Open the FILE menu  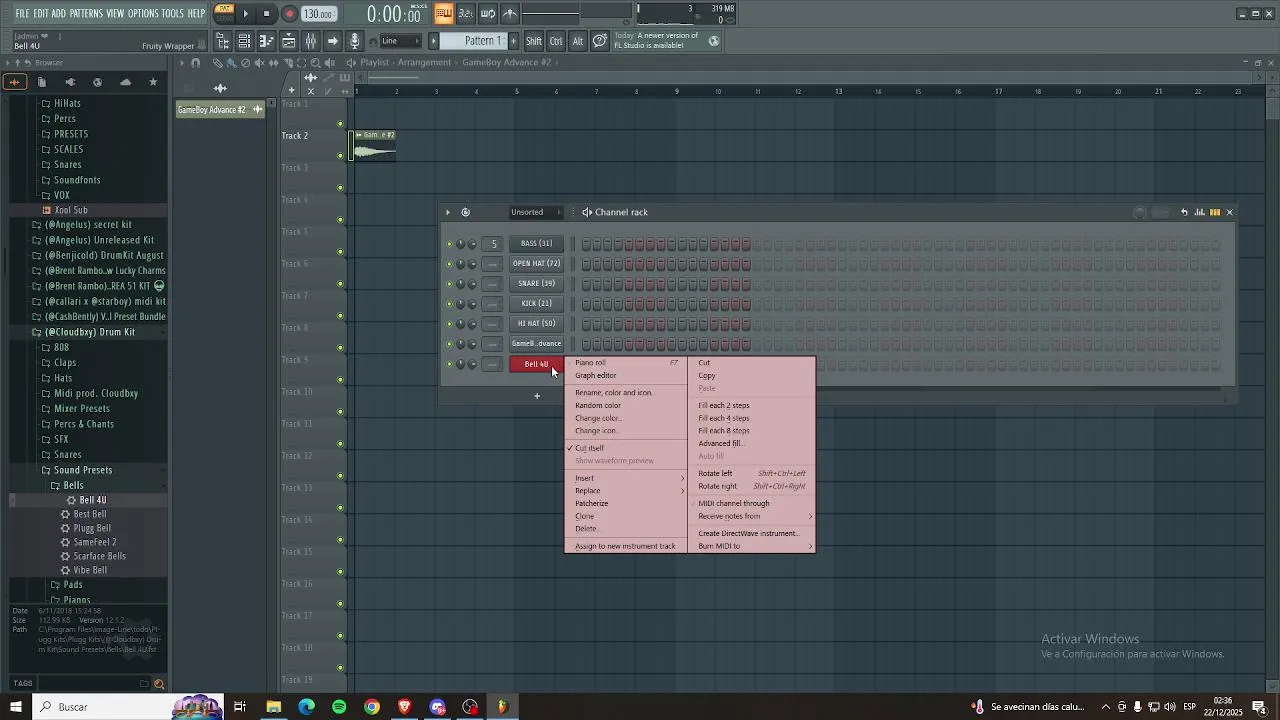(22, 13)
